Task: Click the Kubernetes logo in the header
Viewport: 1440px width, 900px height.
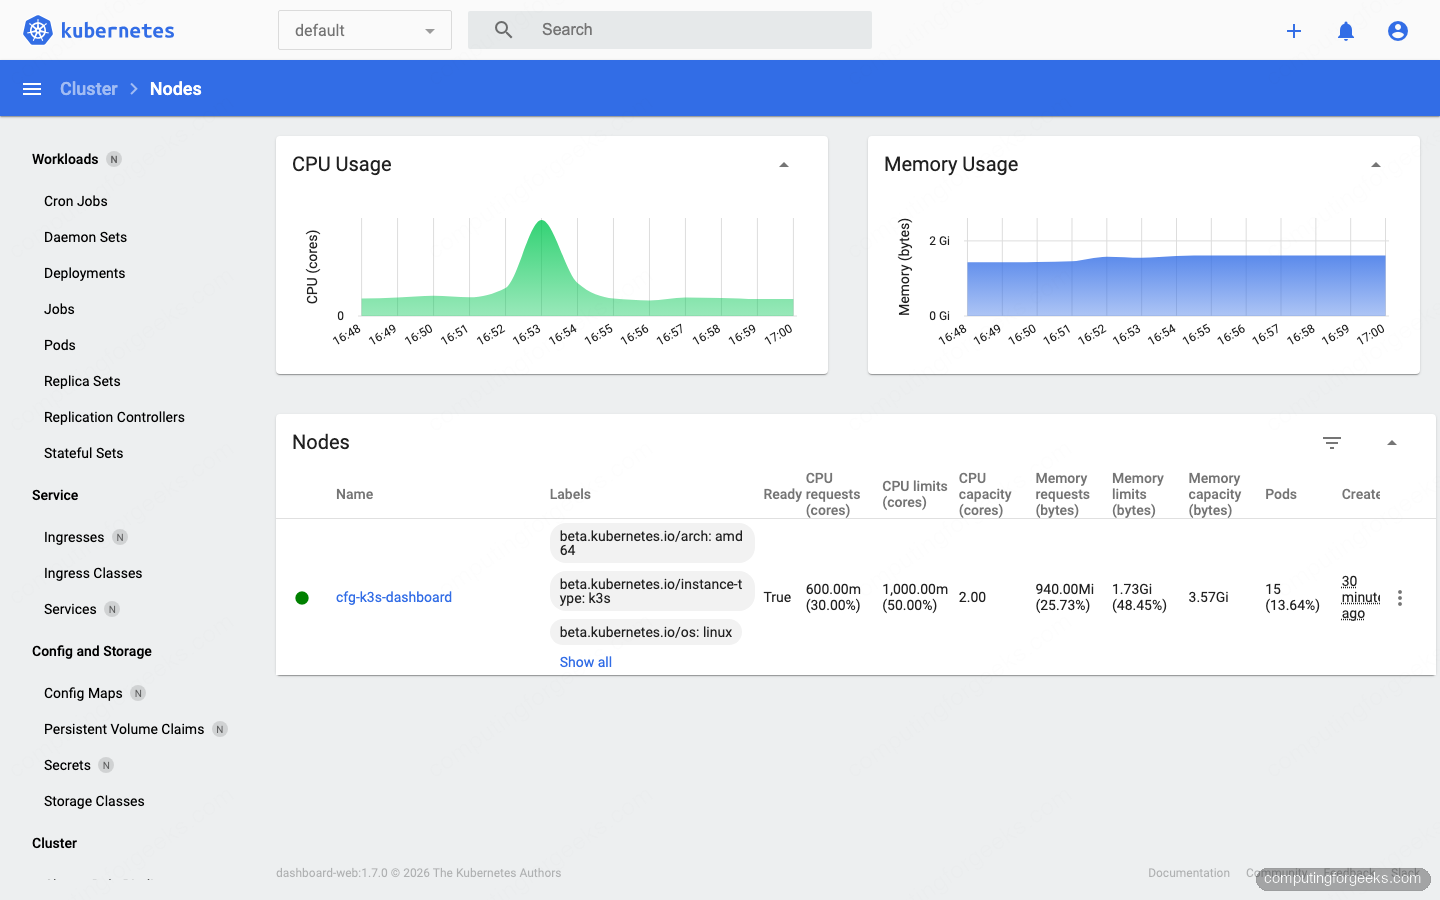Action: [x=37, y=29]
